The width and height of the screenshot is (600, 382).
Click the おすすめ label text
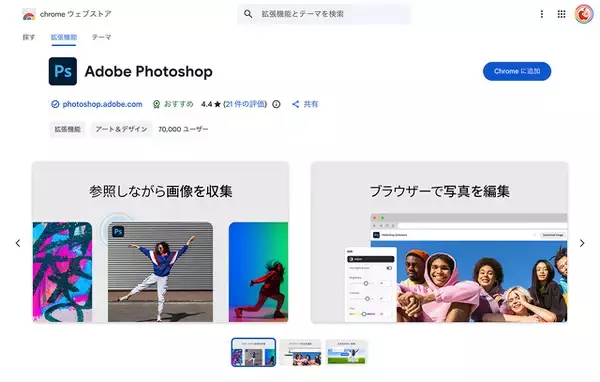click(x=178, y=104)
